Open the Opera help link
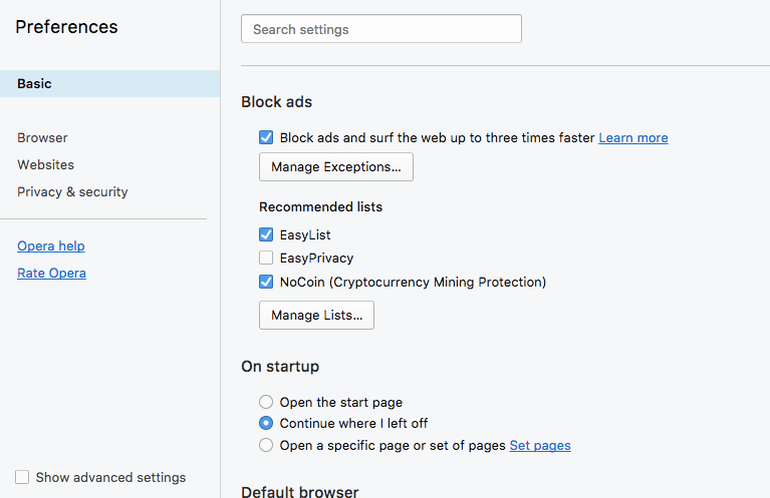The image size is (770, 498). 51,246
